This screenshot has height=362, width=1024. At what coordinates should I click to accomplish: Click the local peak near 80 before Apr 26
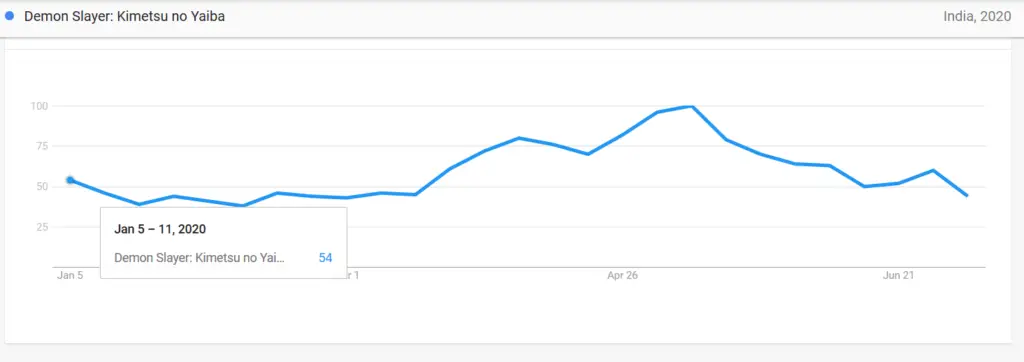pyautogui.click(x=519, y=138)
